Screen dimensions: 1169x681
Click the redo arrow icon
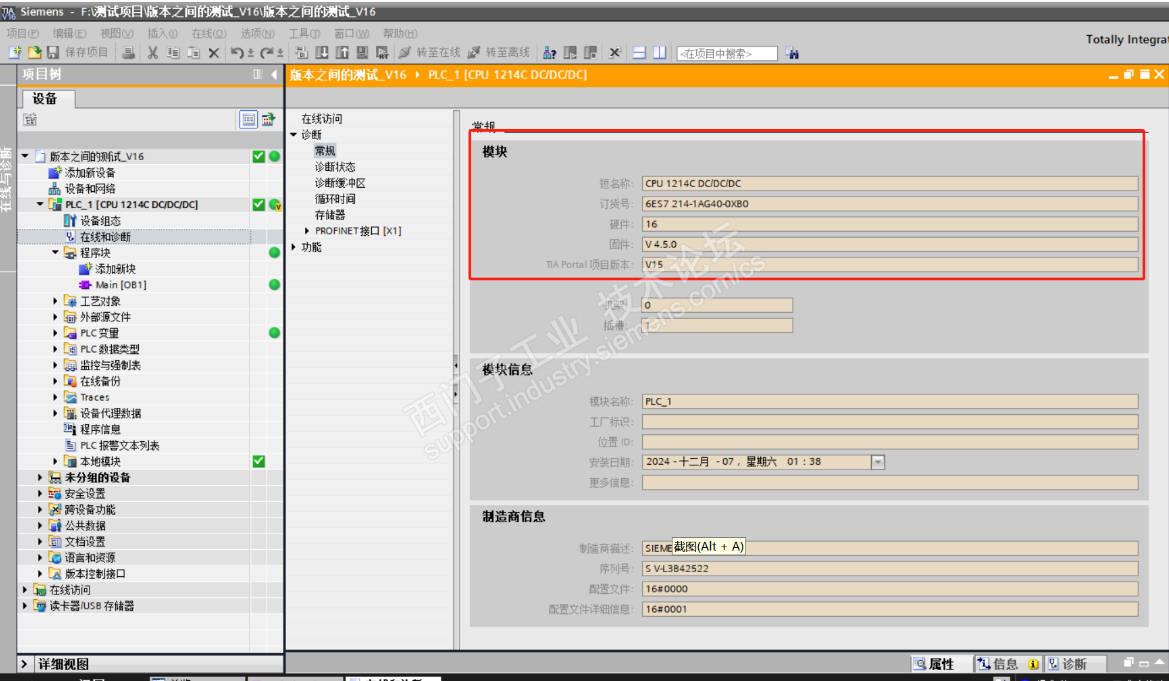click(268, 52)
